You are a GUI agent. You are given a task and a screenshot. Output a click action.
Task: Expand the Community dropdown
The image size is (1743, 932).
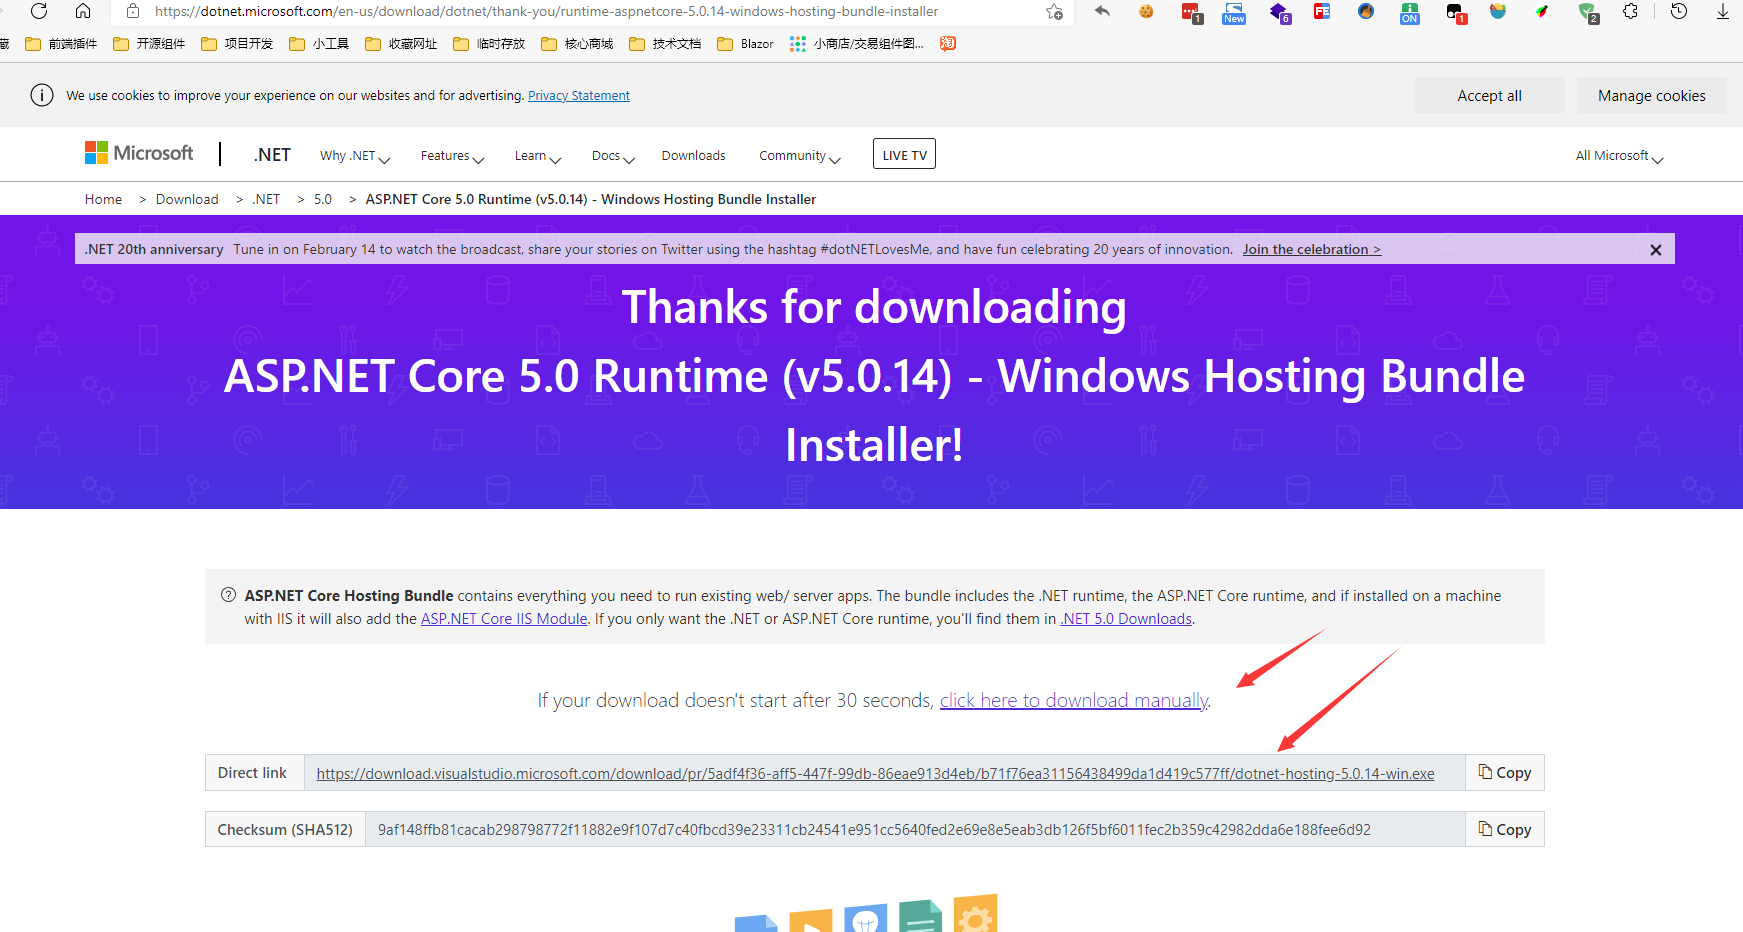click(800, 156)
